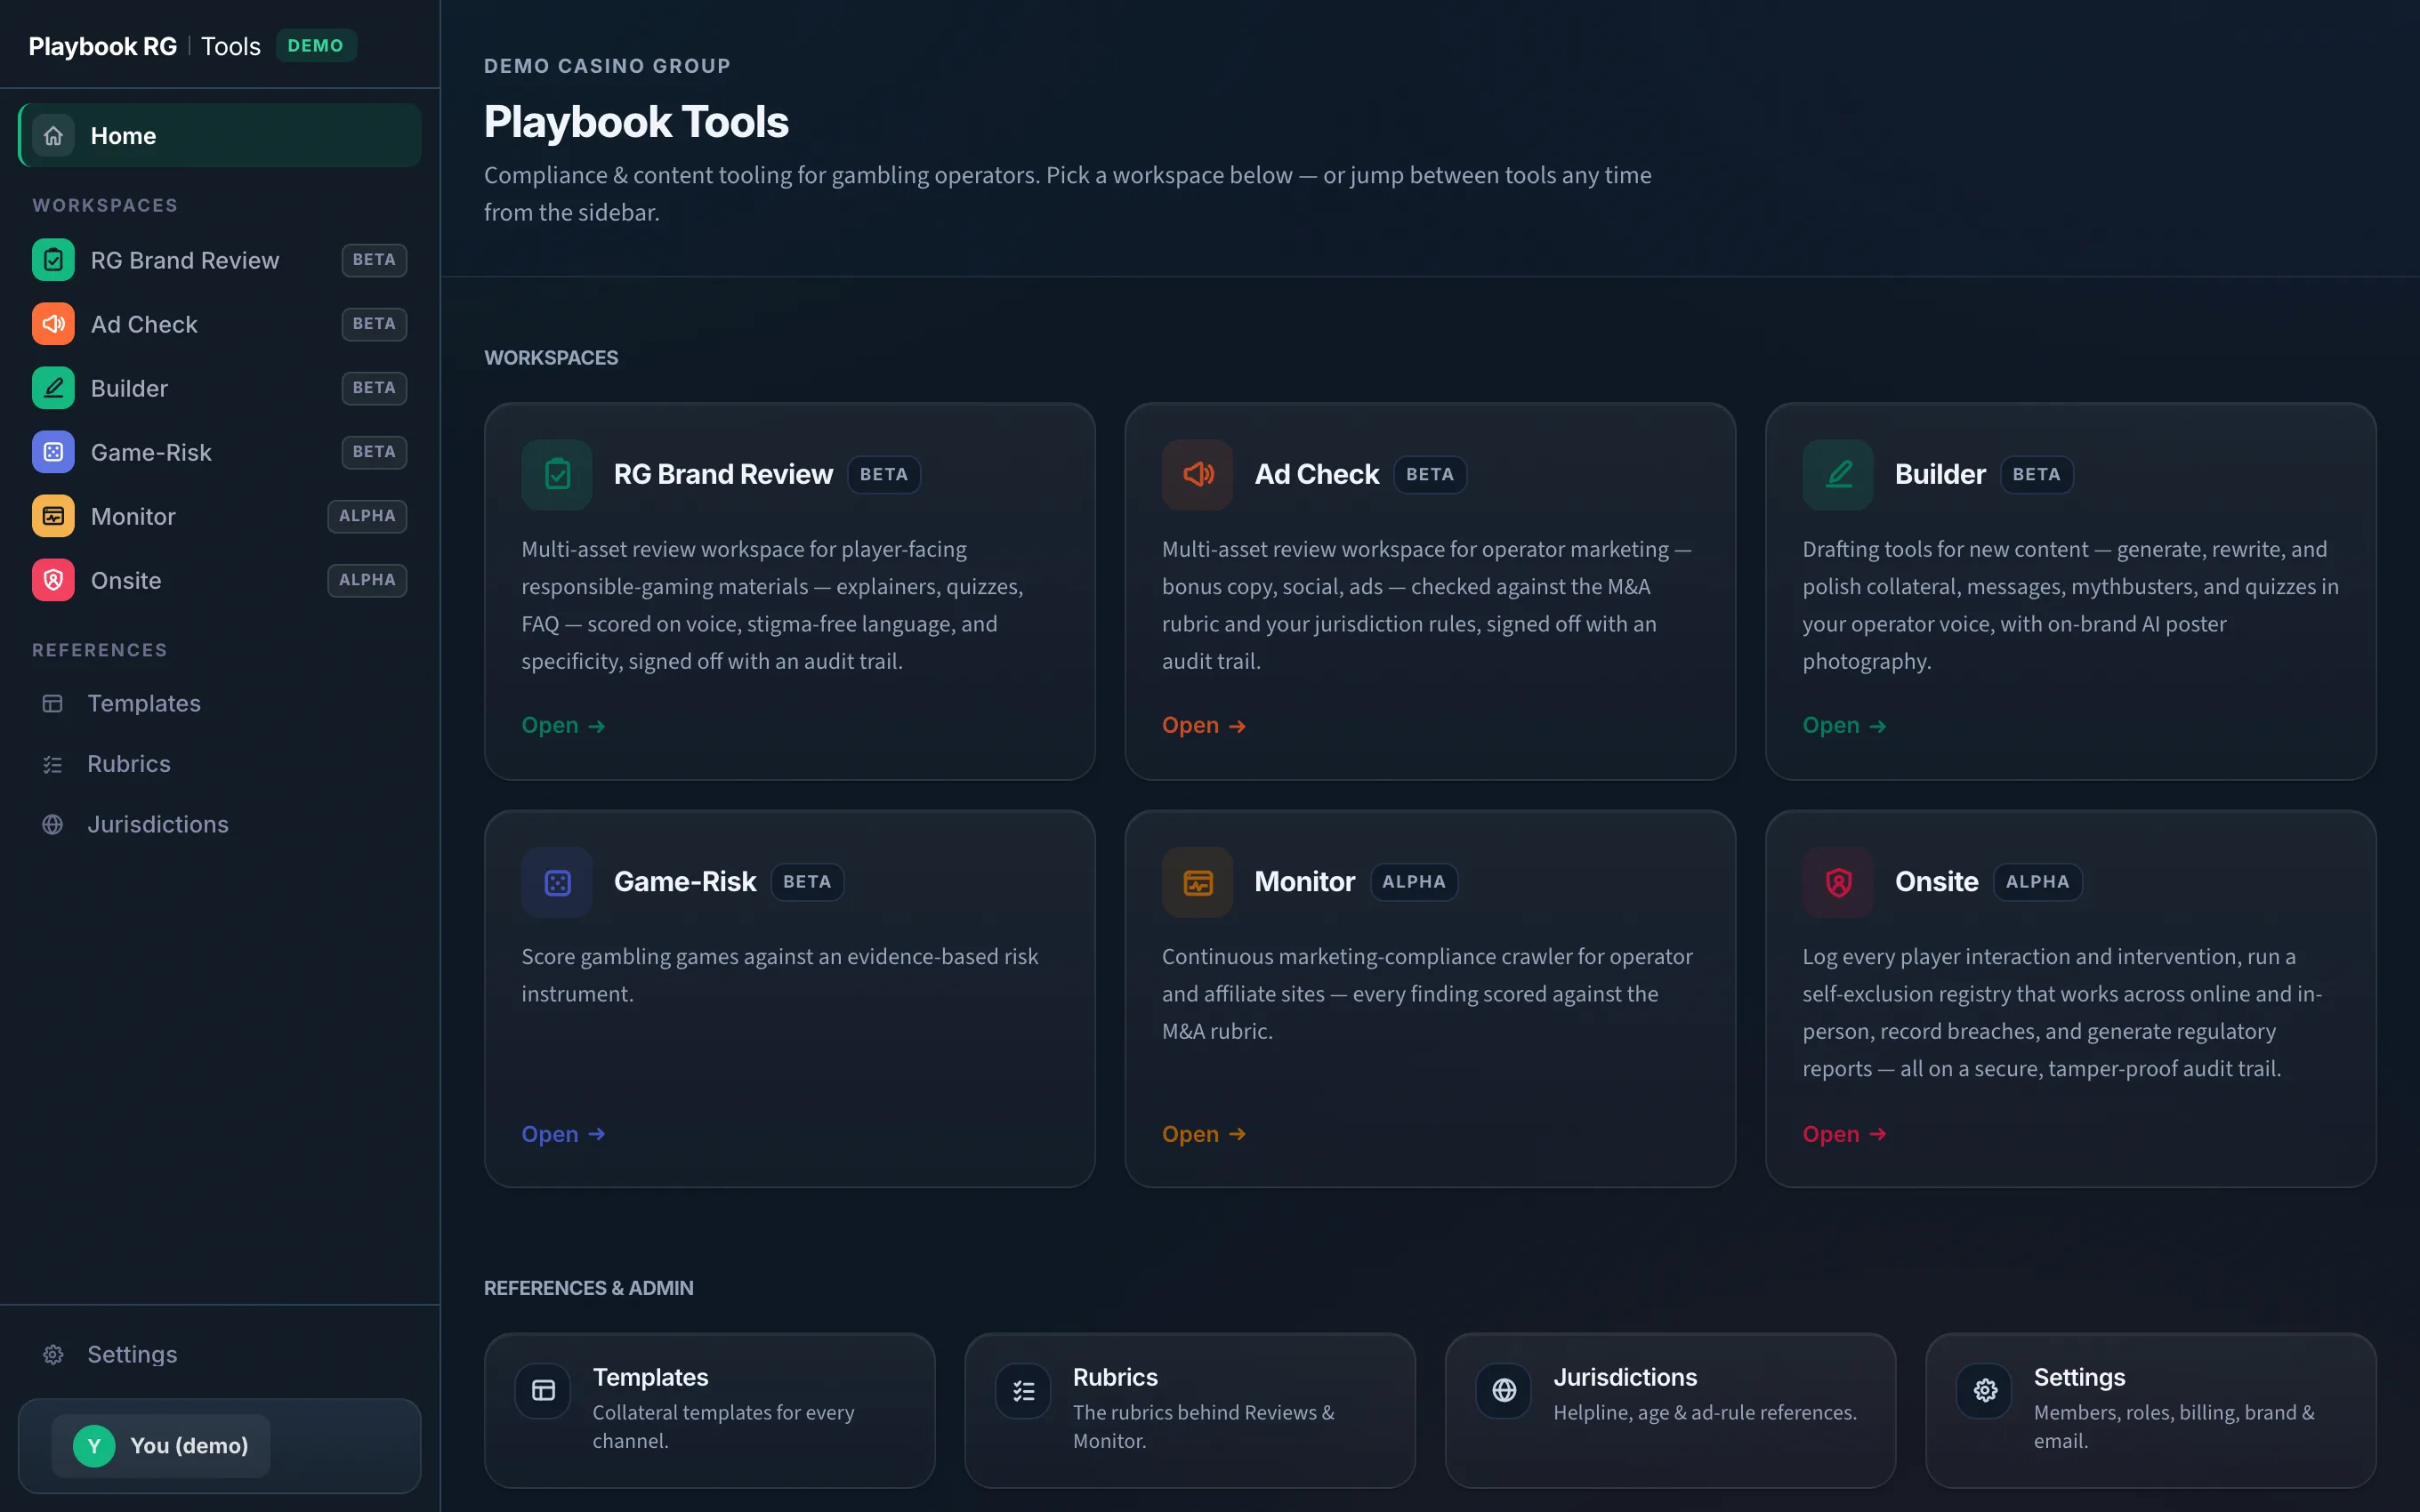Screen dimensions: 2420x1512
Task: Open the RG Brand Review workspace link
Action: (563, 726)
